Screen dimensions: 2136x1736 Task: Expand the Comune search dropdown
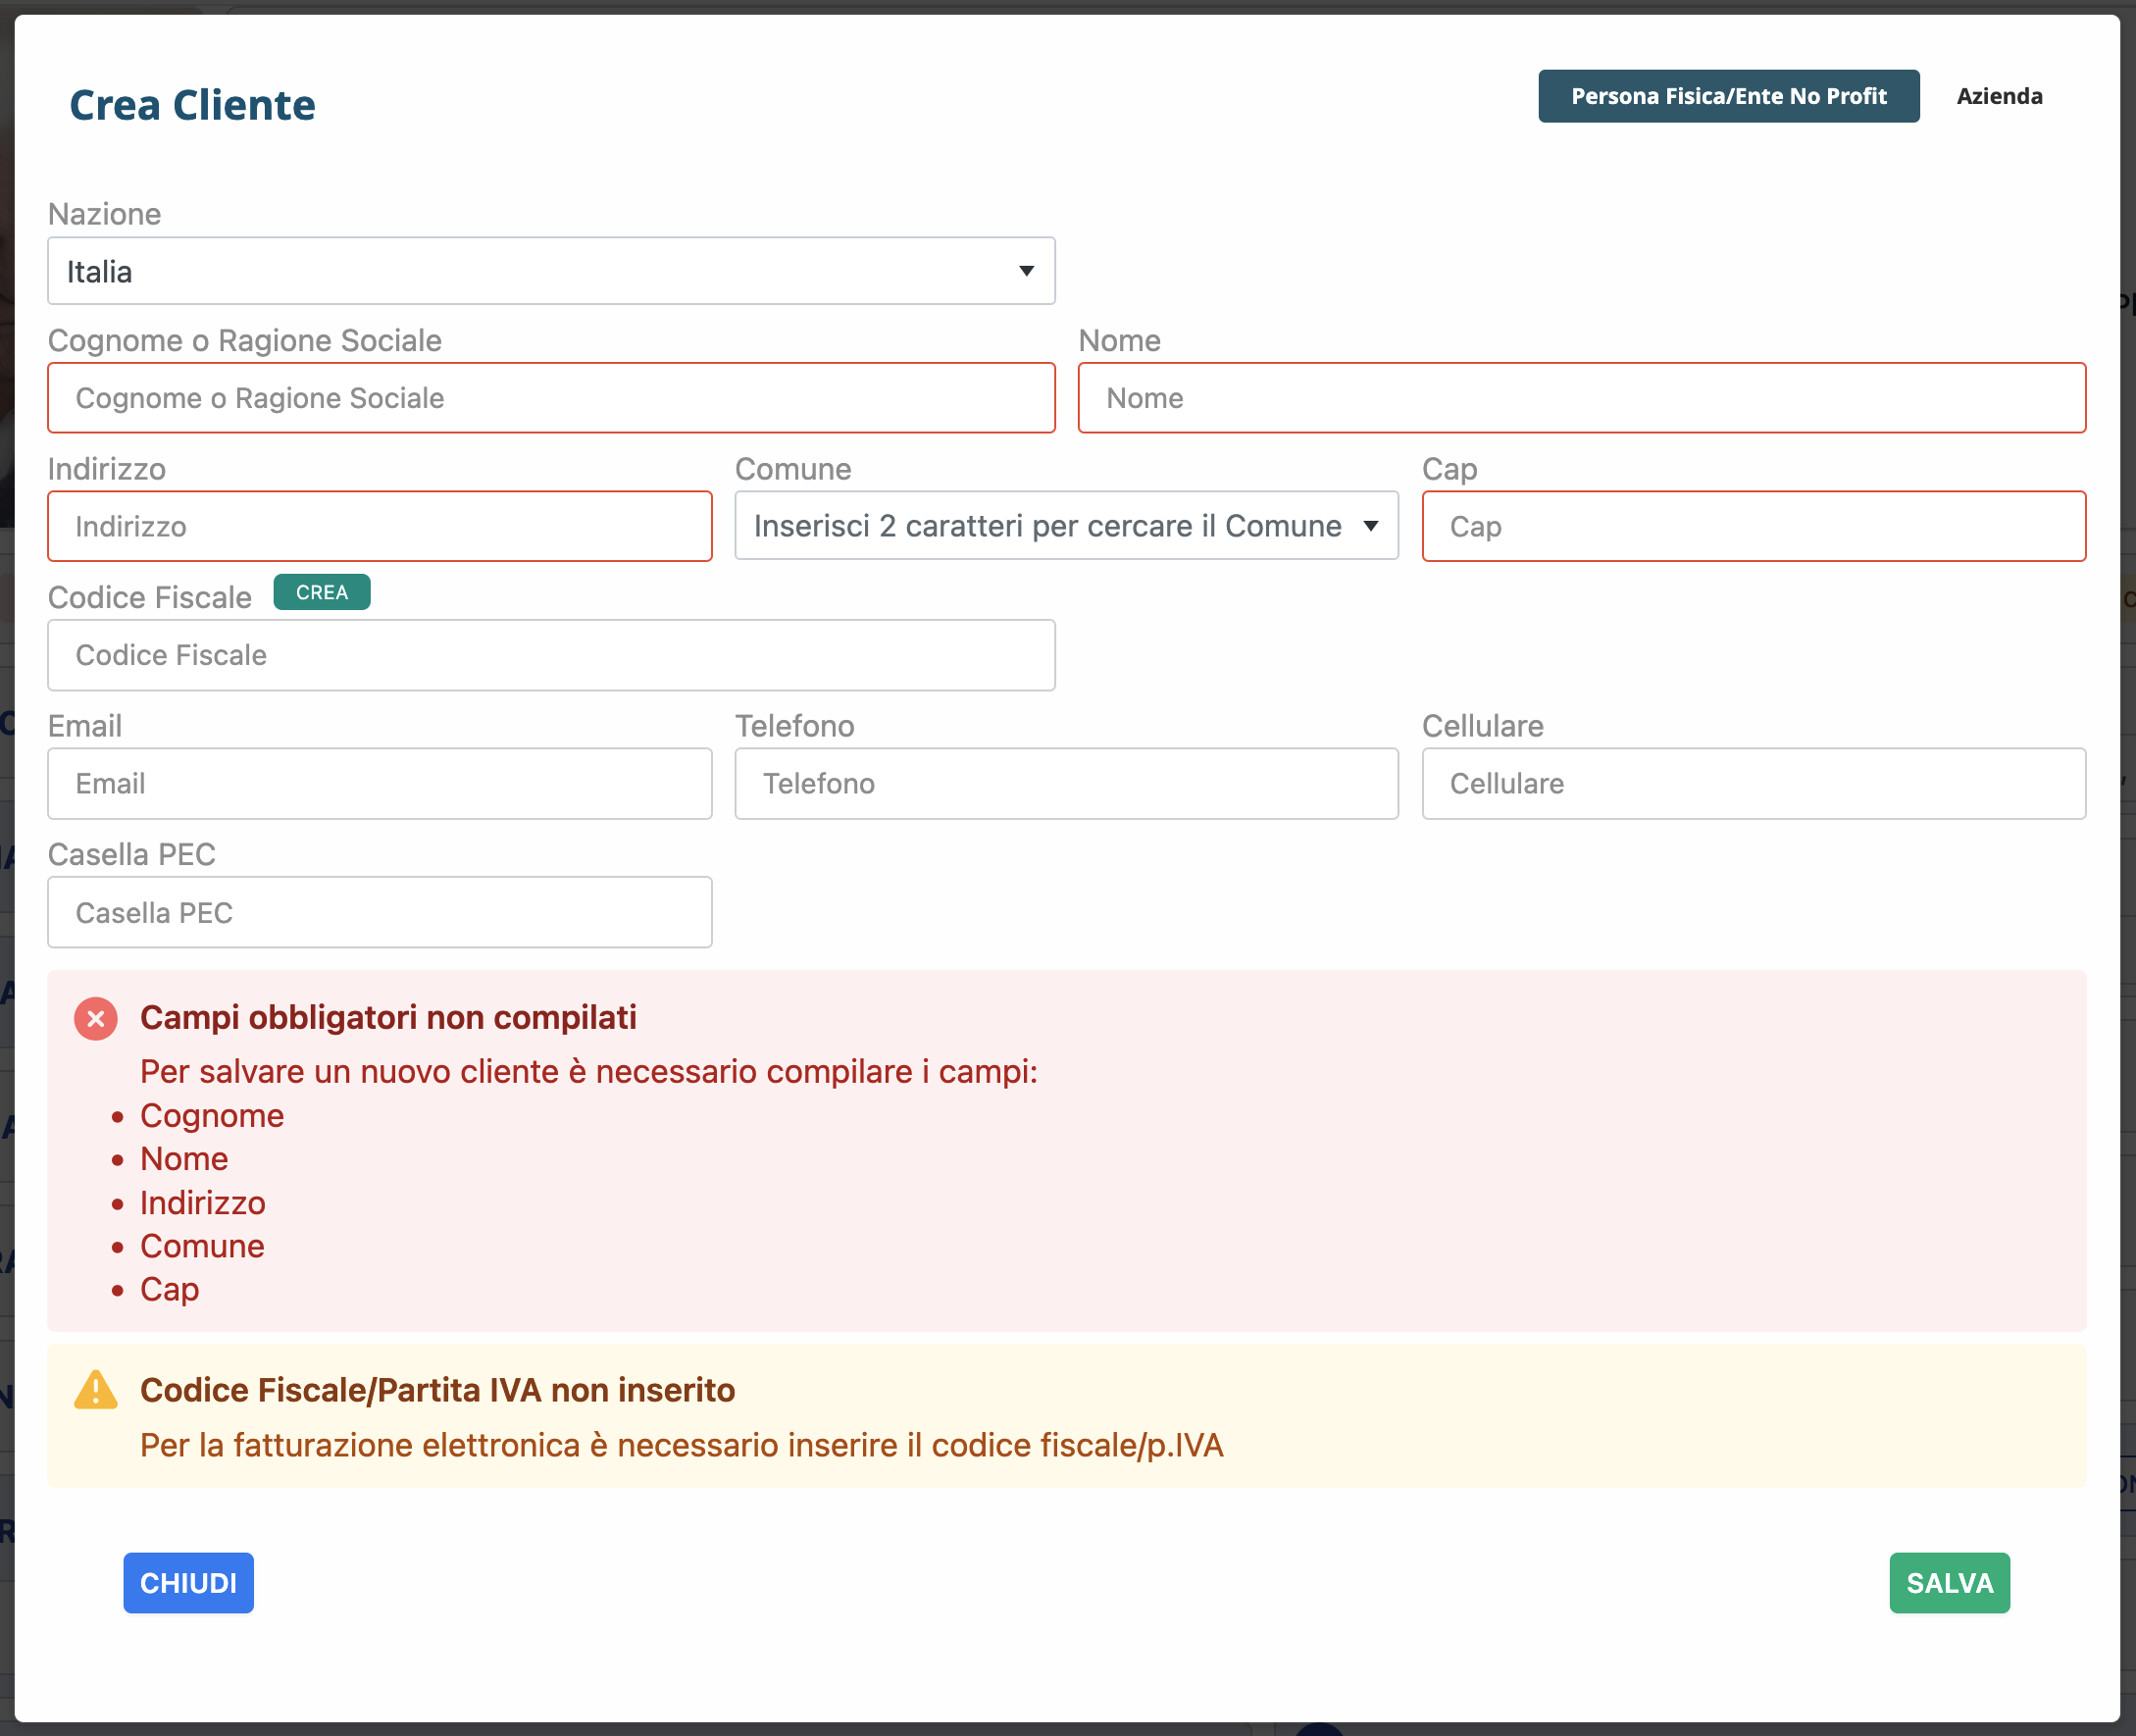(x=1370, y=526)
